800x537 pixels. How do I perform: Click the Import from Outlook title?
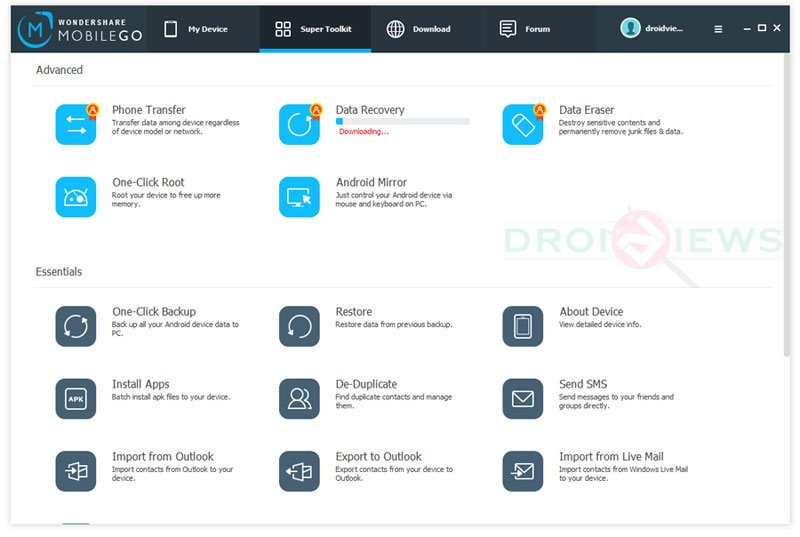163,456
